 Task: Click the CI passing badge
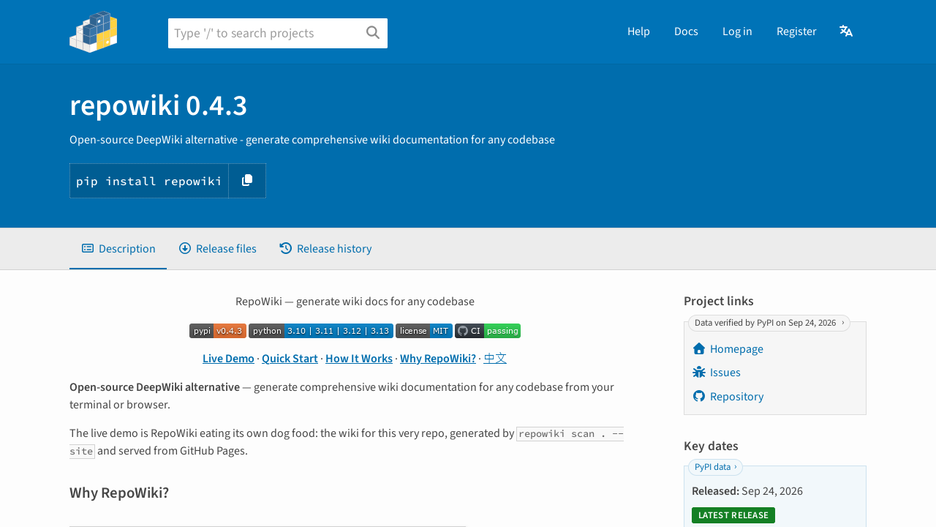488,331
